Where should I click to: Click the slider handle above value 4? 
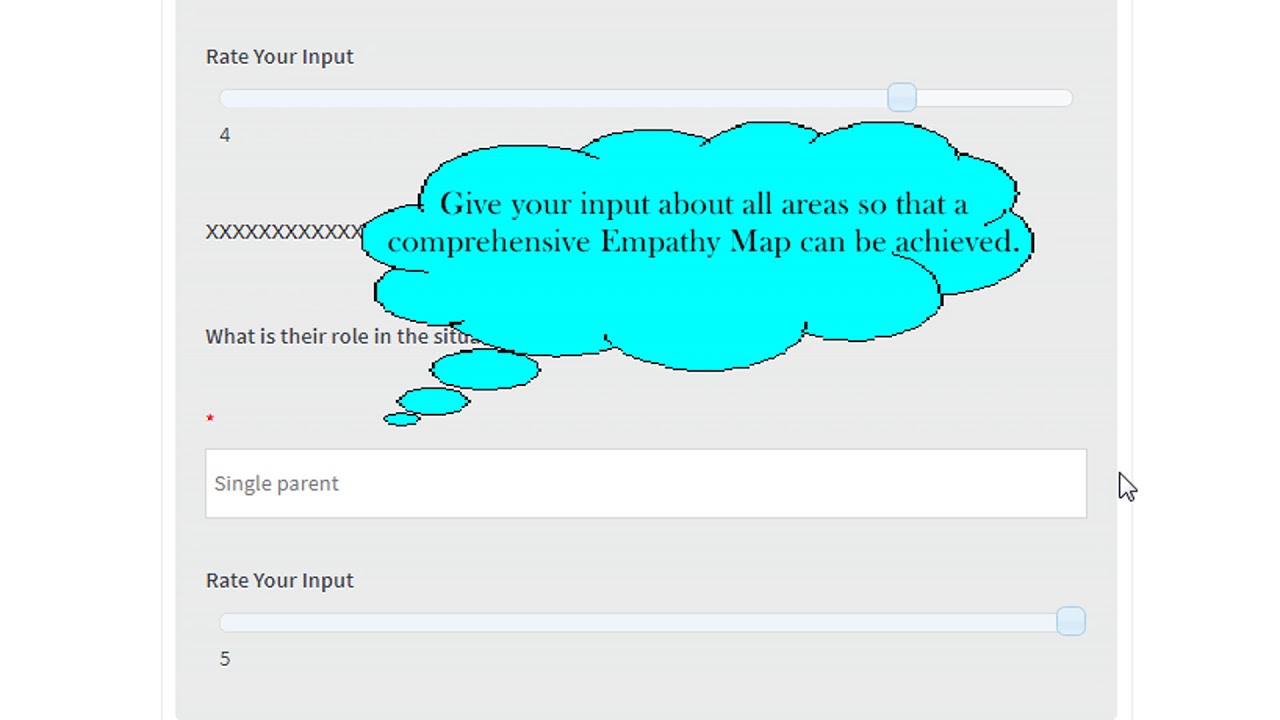pyautogui.click(x=901, y=97)
